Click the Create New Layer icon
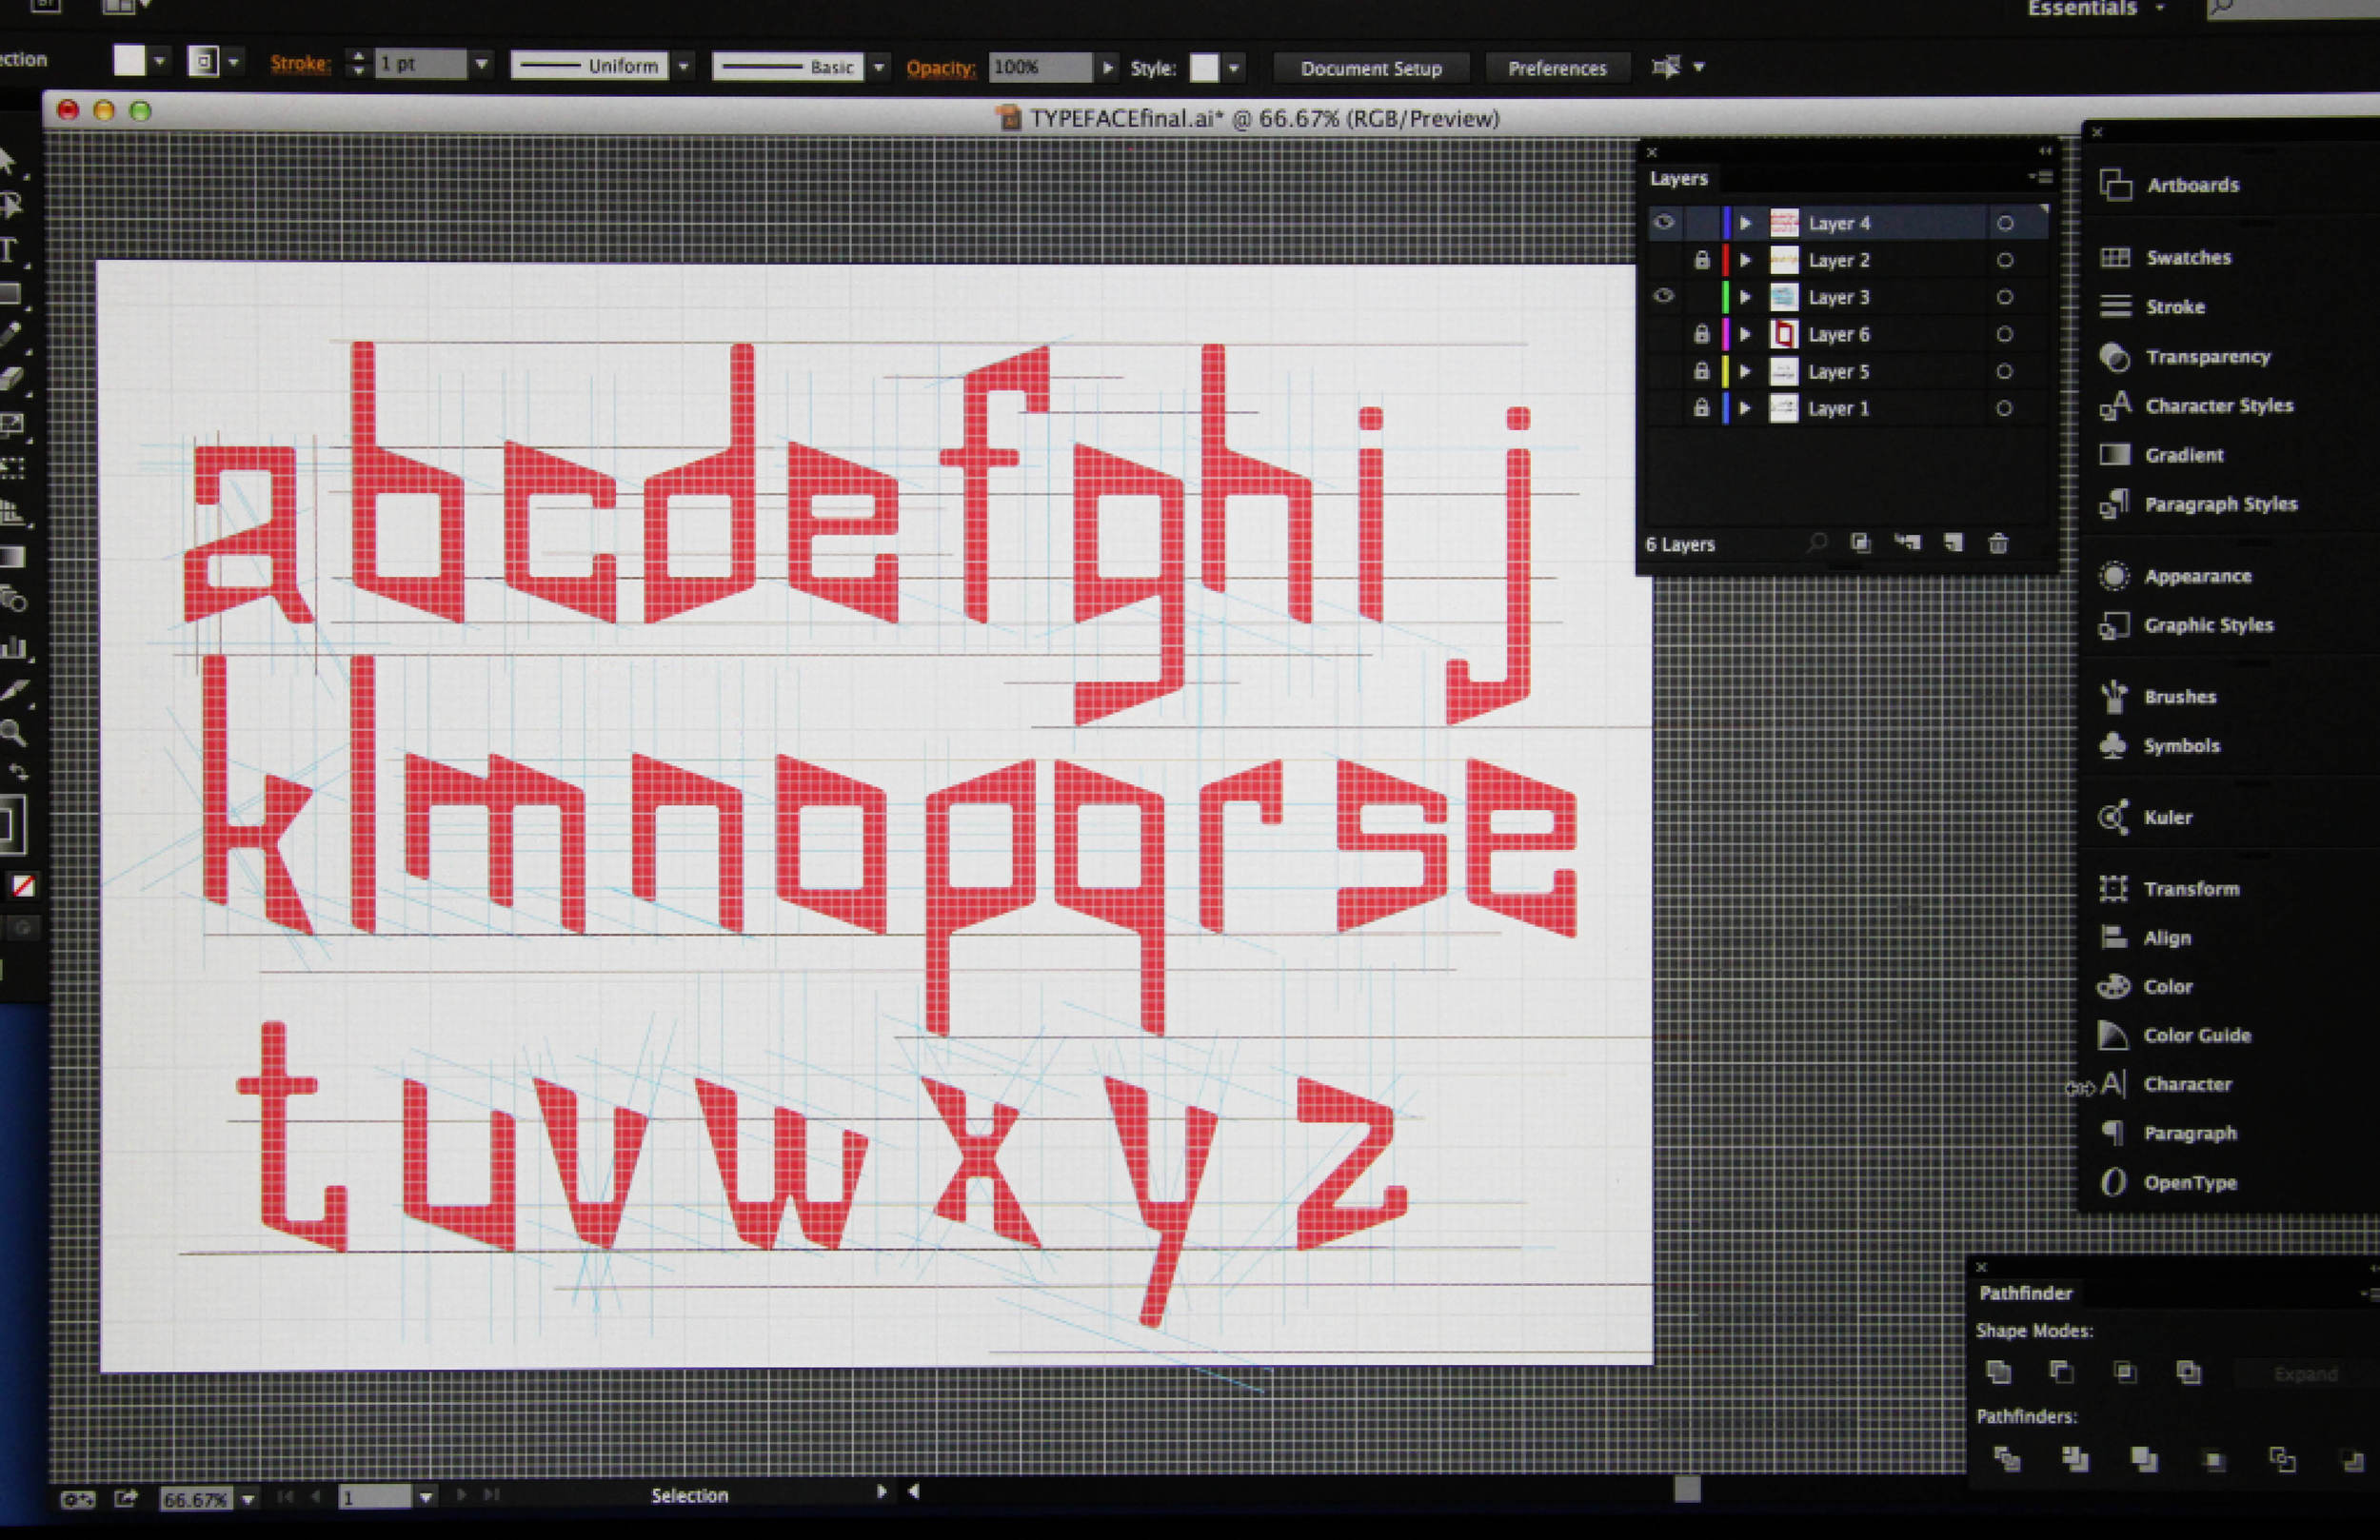The width and height of the screenshot is (2380, 1540). [1953, 543]
